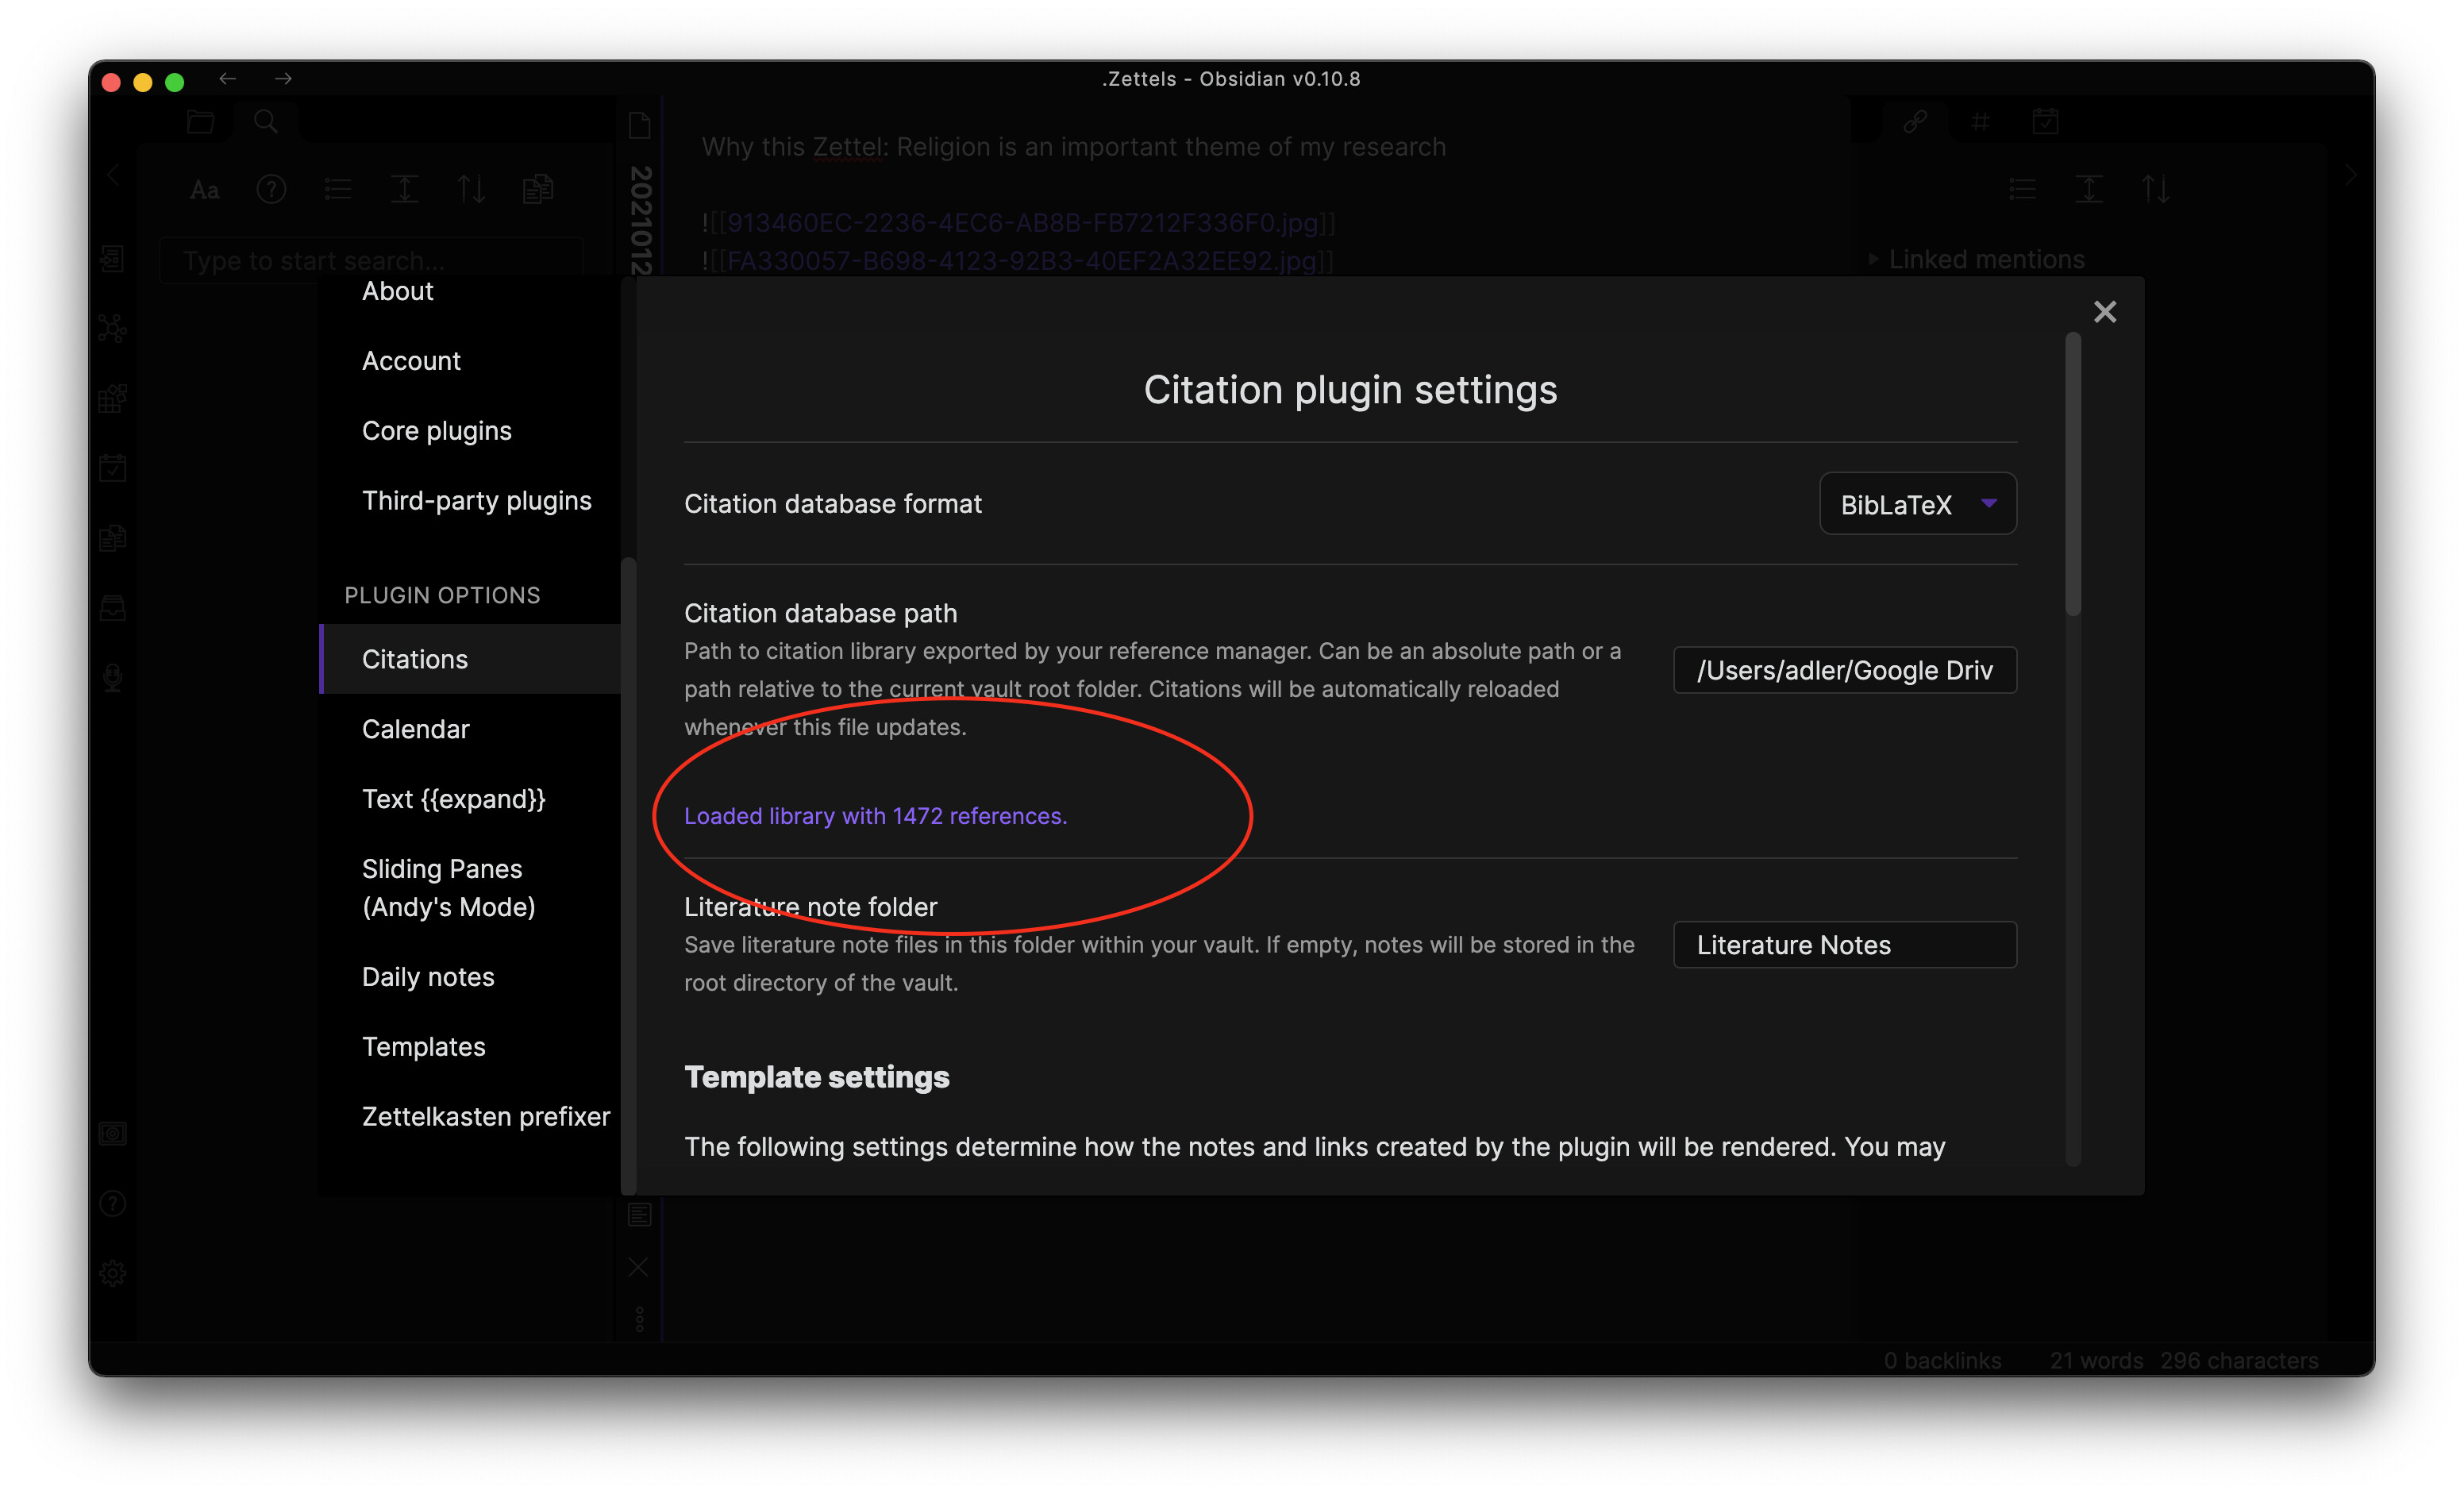The image size is (2464, 1494).
Task: Open today's daily note calendar-check icon
Action: point(112,467)
